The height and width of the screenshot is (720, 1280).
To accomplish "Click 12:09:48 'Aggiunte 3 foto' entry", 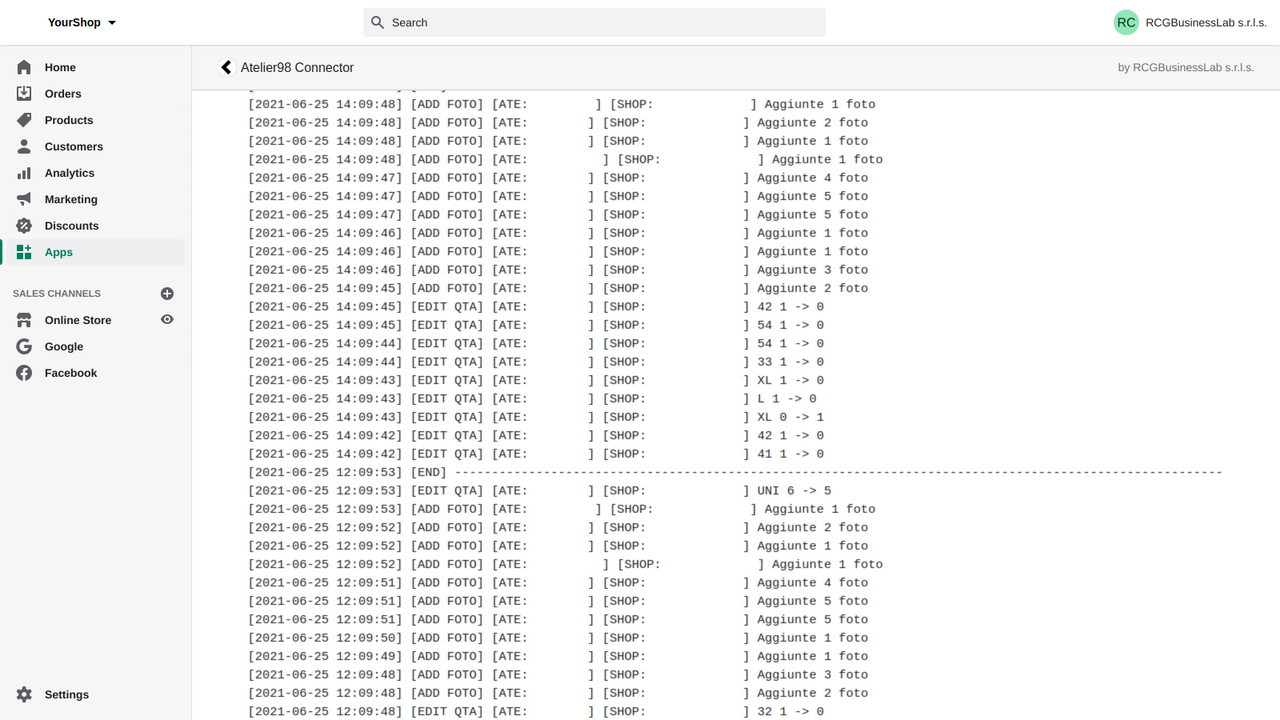I will coord(558,675).
